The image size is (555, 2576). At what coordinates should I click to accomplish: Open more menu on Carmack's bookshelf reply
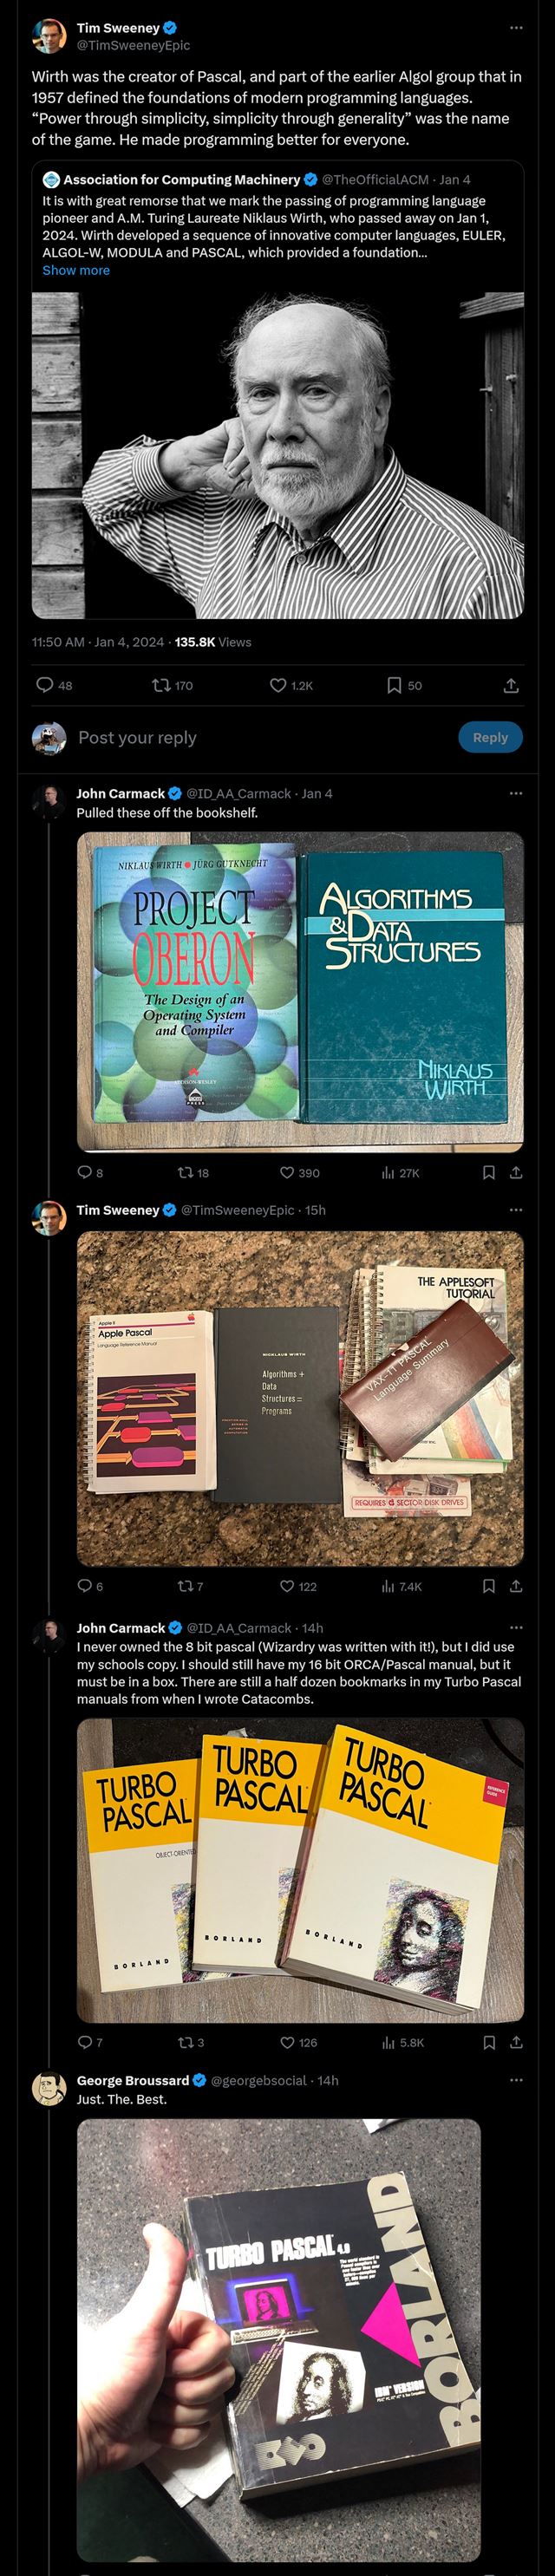point(516,793)
